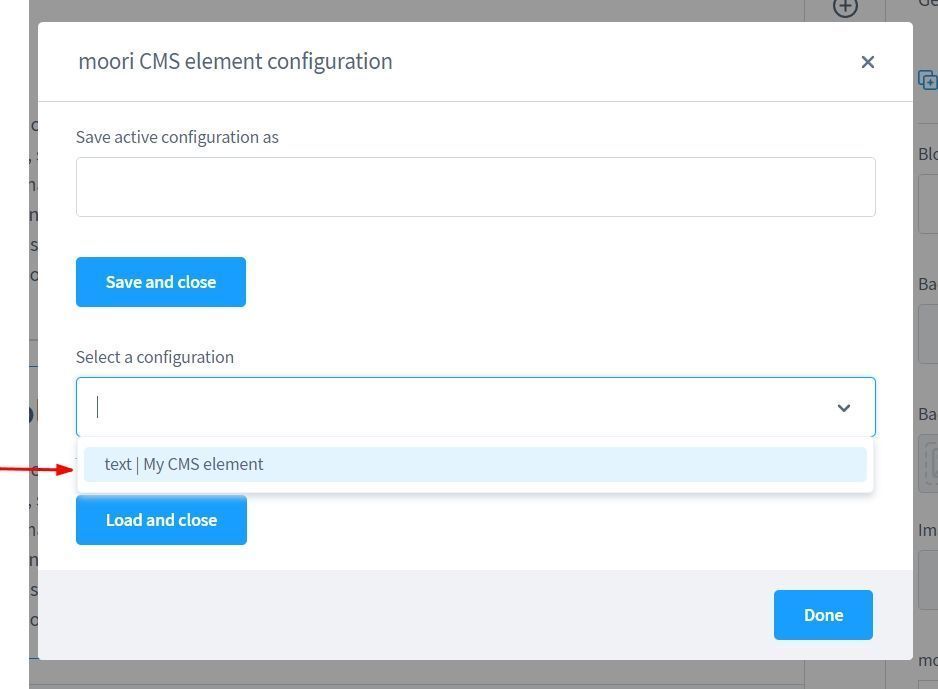This screenshot has width=938, height=689.
Task: Click the gray footer bar beside Done
Action: click(x=400, y=615)
